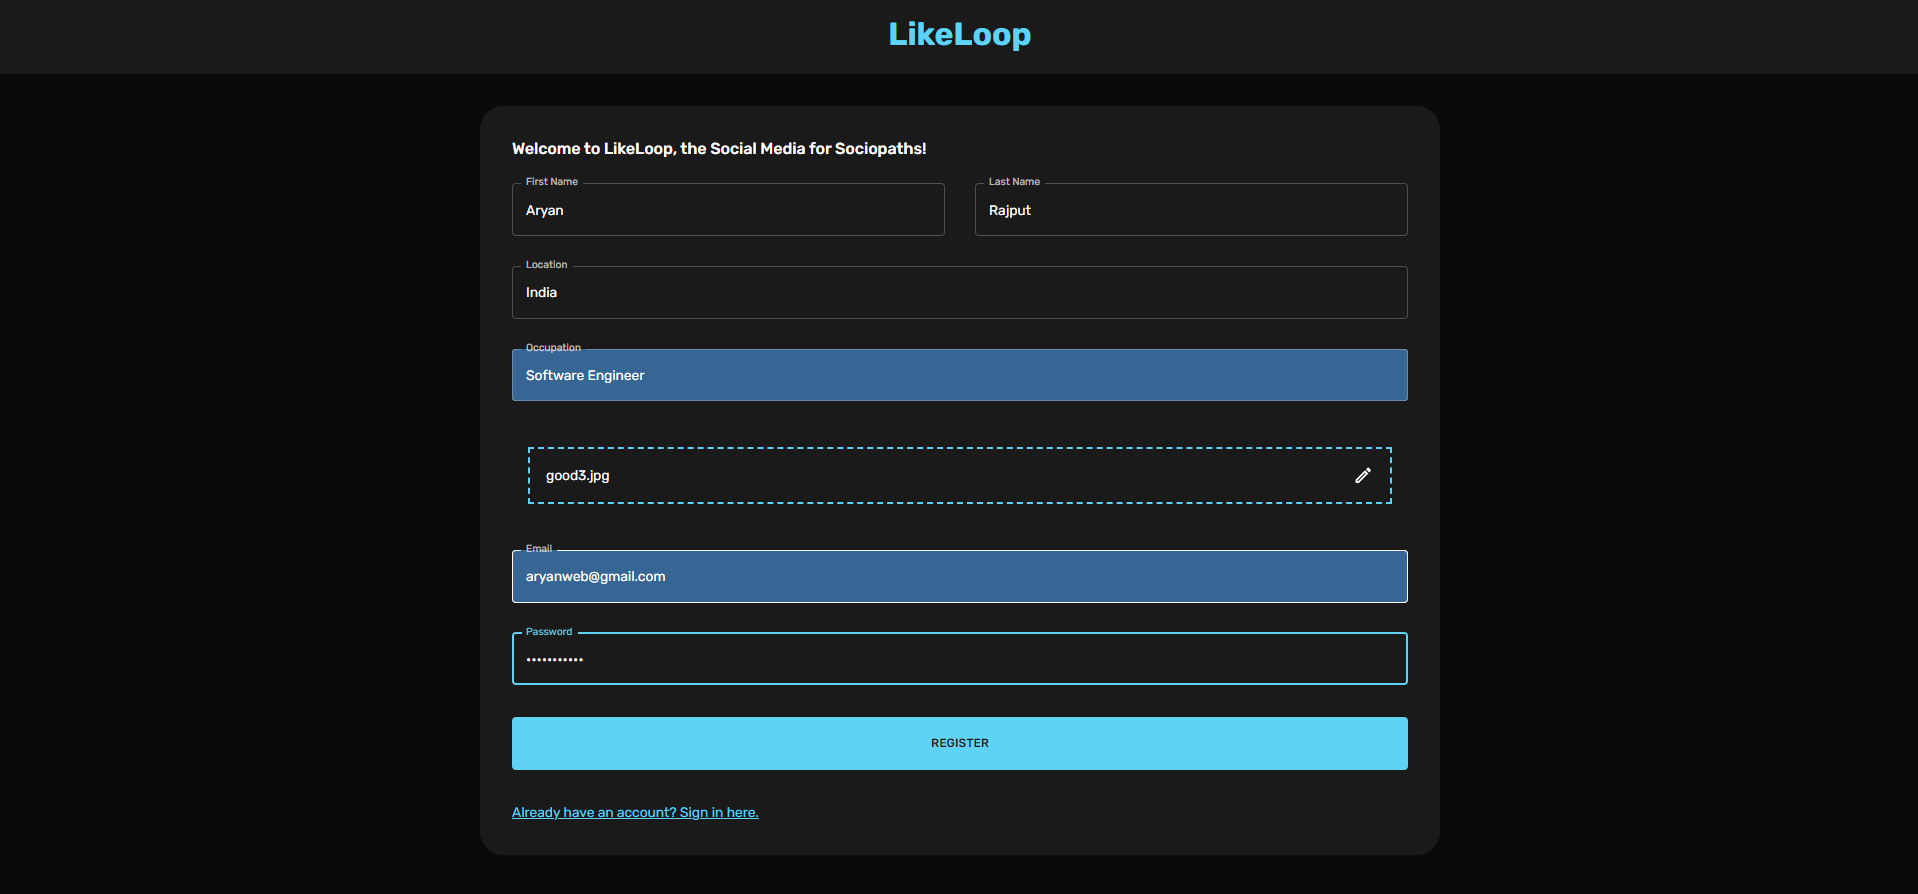Focus the Password input field

(960, 659)
